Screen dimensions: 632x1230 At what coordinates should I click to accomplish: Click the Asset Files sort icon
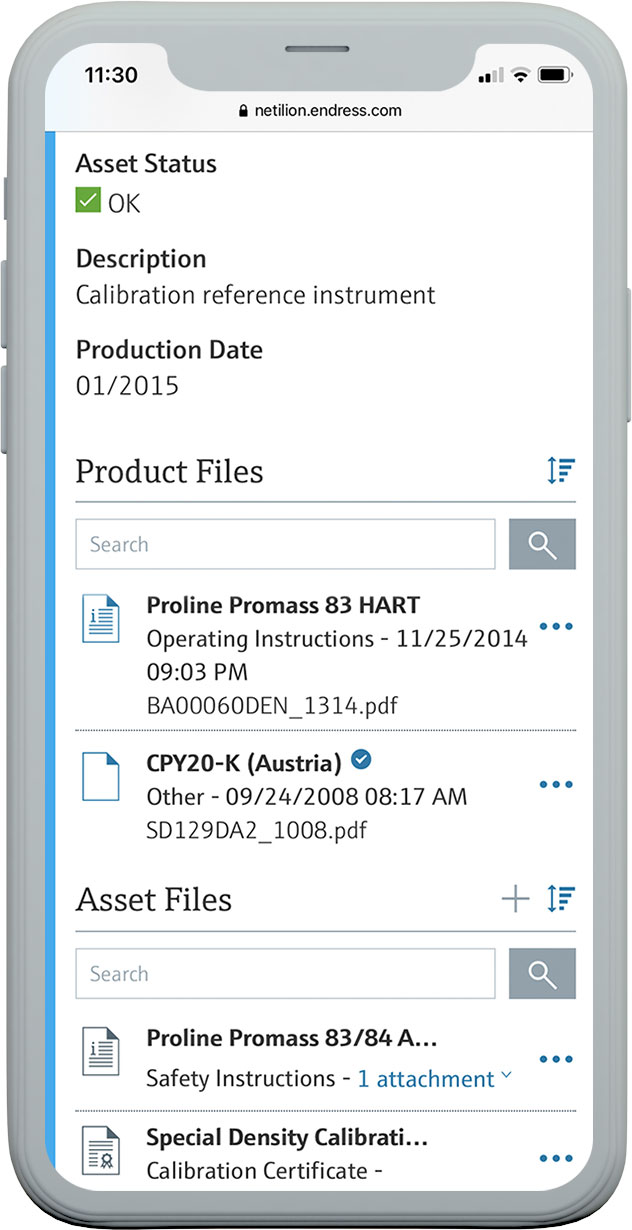[561, 899]
